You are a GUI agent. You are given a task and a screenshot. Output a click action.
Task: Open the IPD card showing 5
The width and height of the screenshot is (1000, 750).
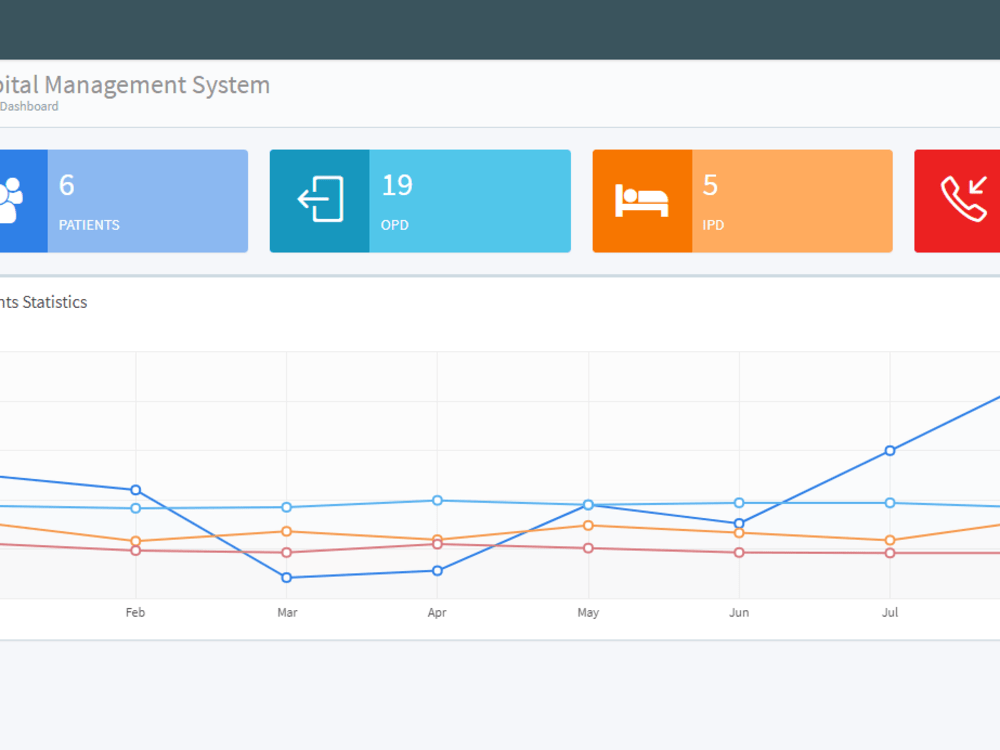(x=742, y=201)
